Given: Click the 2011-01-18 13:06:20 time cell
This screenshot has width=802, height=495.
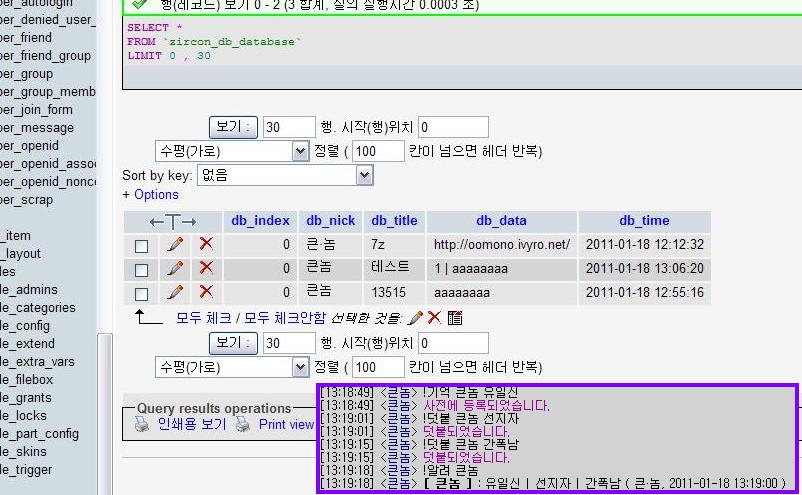Looking at the screenshot, I should (644, 268).
